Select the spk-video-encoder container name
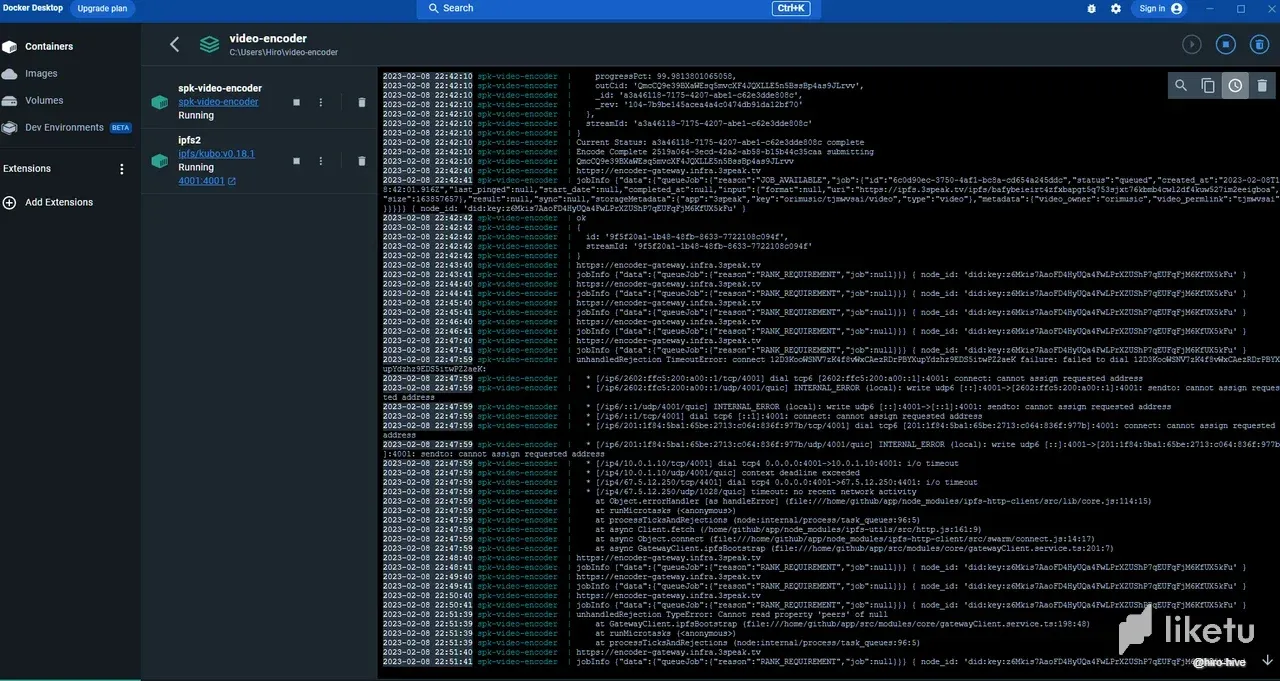The height and width of the screenshot is (681, 1280). pos(220,88)
